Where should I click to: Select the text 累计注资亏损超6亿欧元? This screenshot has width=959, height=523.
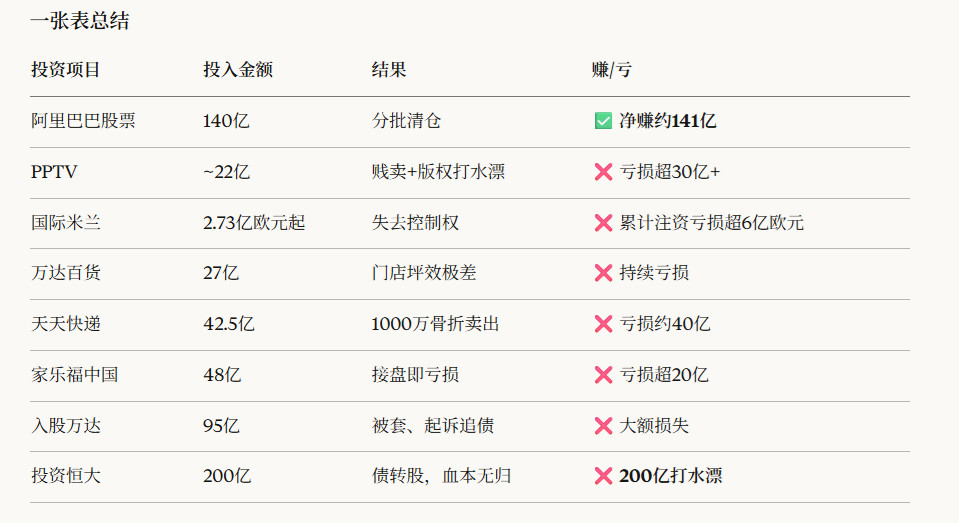click(711, 223)
